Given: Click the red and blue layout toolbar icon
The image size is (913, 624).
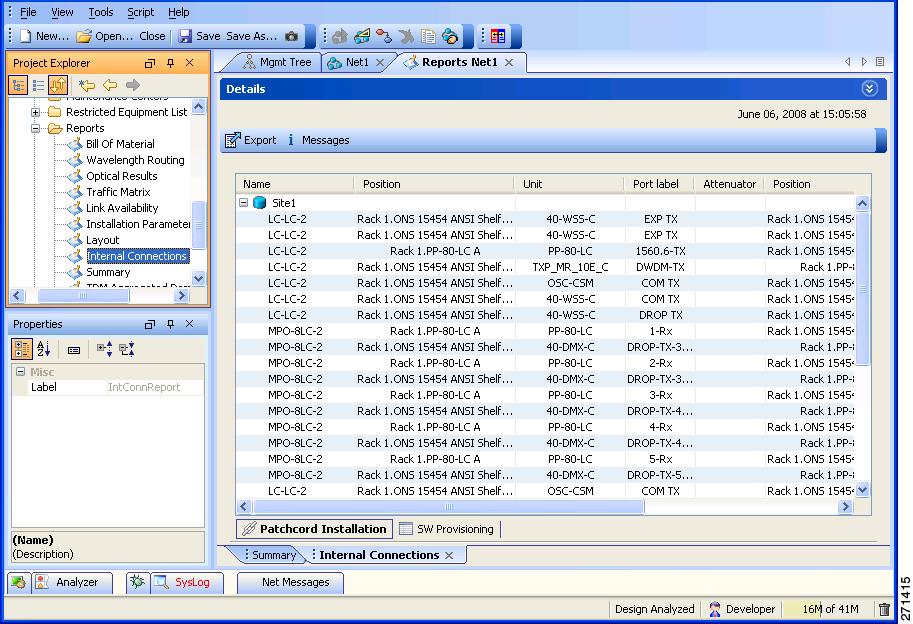Looking at the screenshot, I should coord(498,36).
